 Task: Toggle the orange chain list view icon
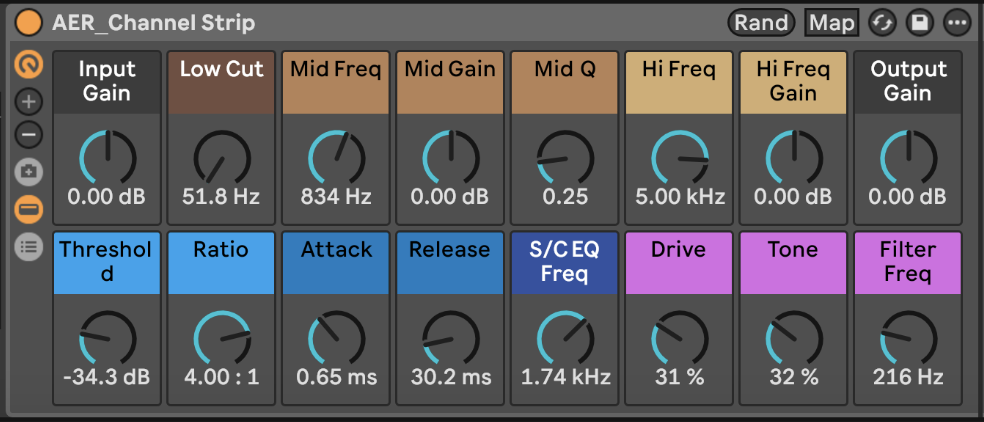pyautogui.click(x=29, y=210)
